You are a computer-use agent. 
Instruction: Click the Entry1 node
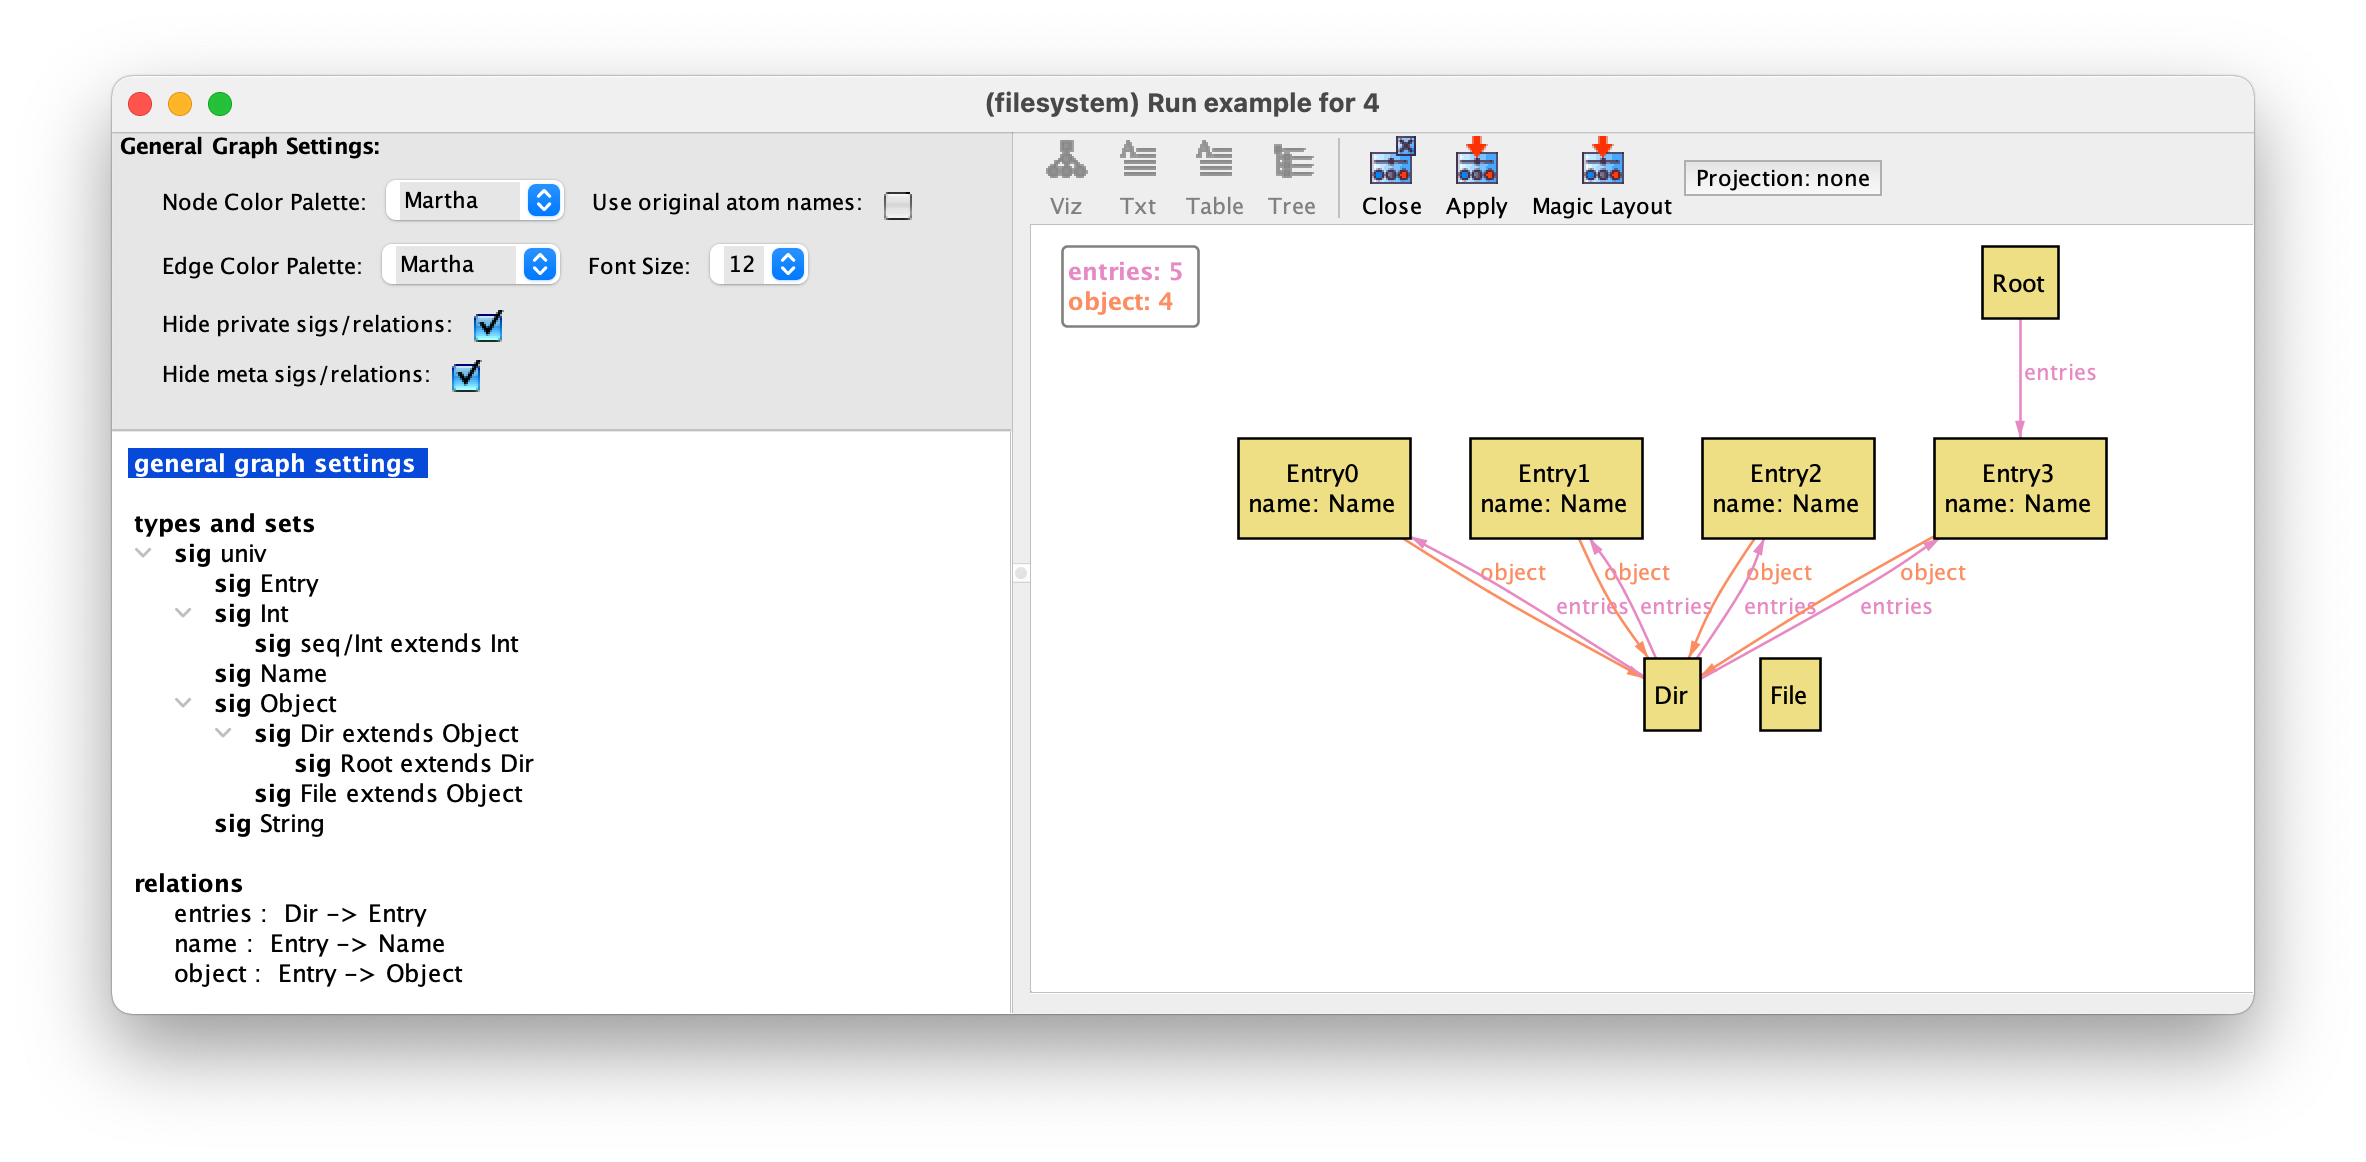(x=1555, y=488)
